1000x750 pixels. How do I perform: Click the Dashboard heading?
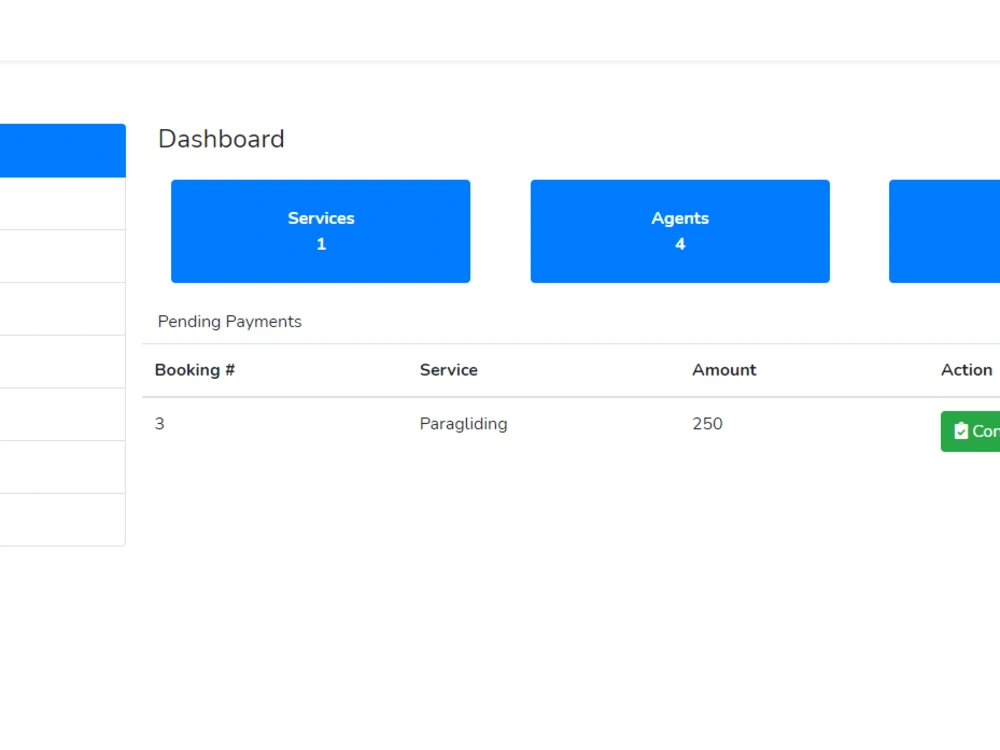point(221,139)
